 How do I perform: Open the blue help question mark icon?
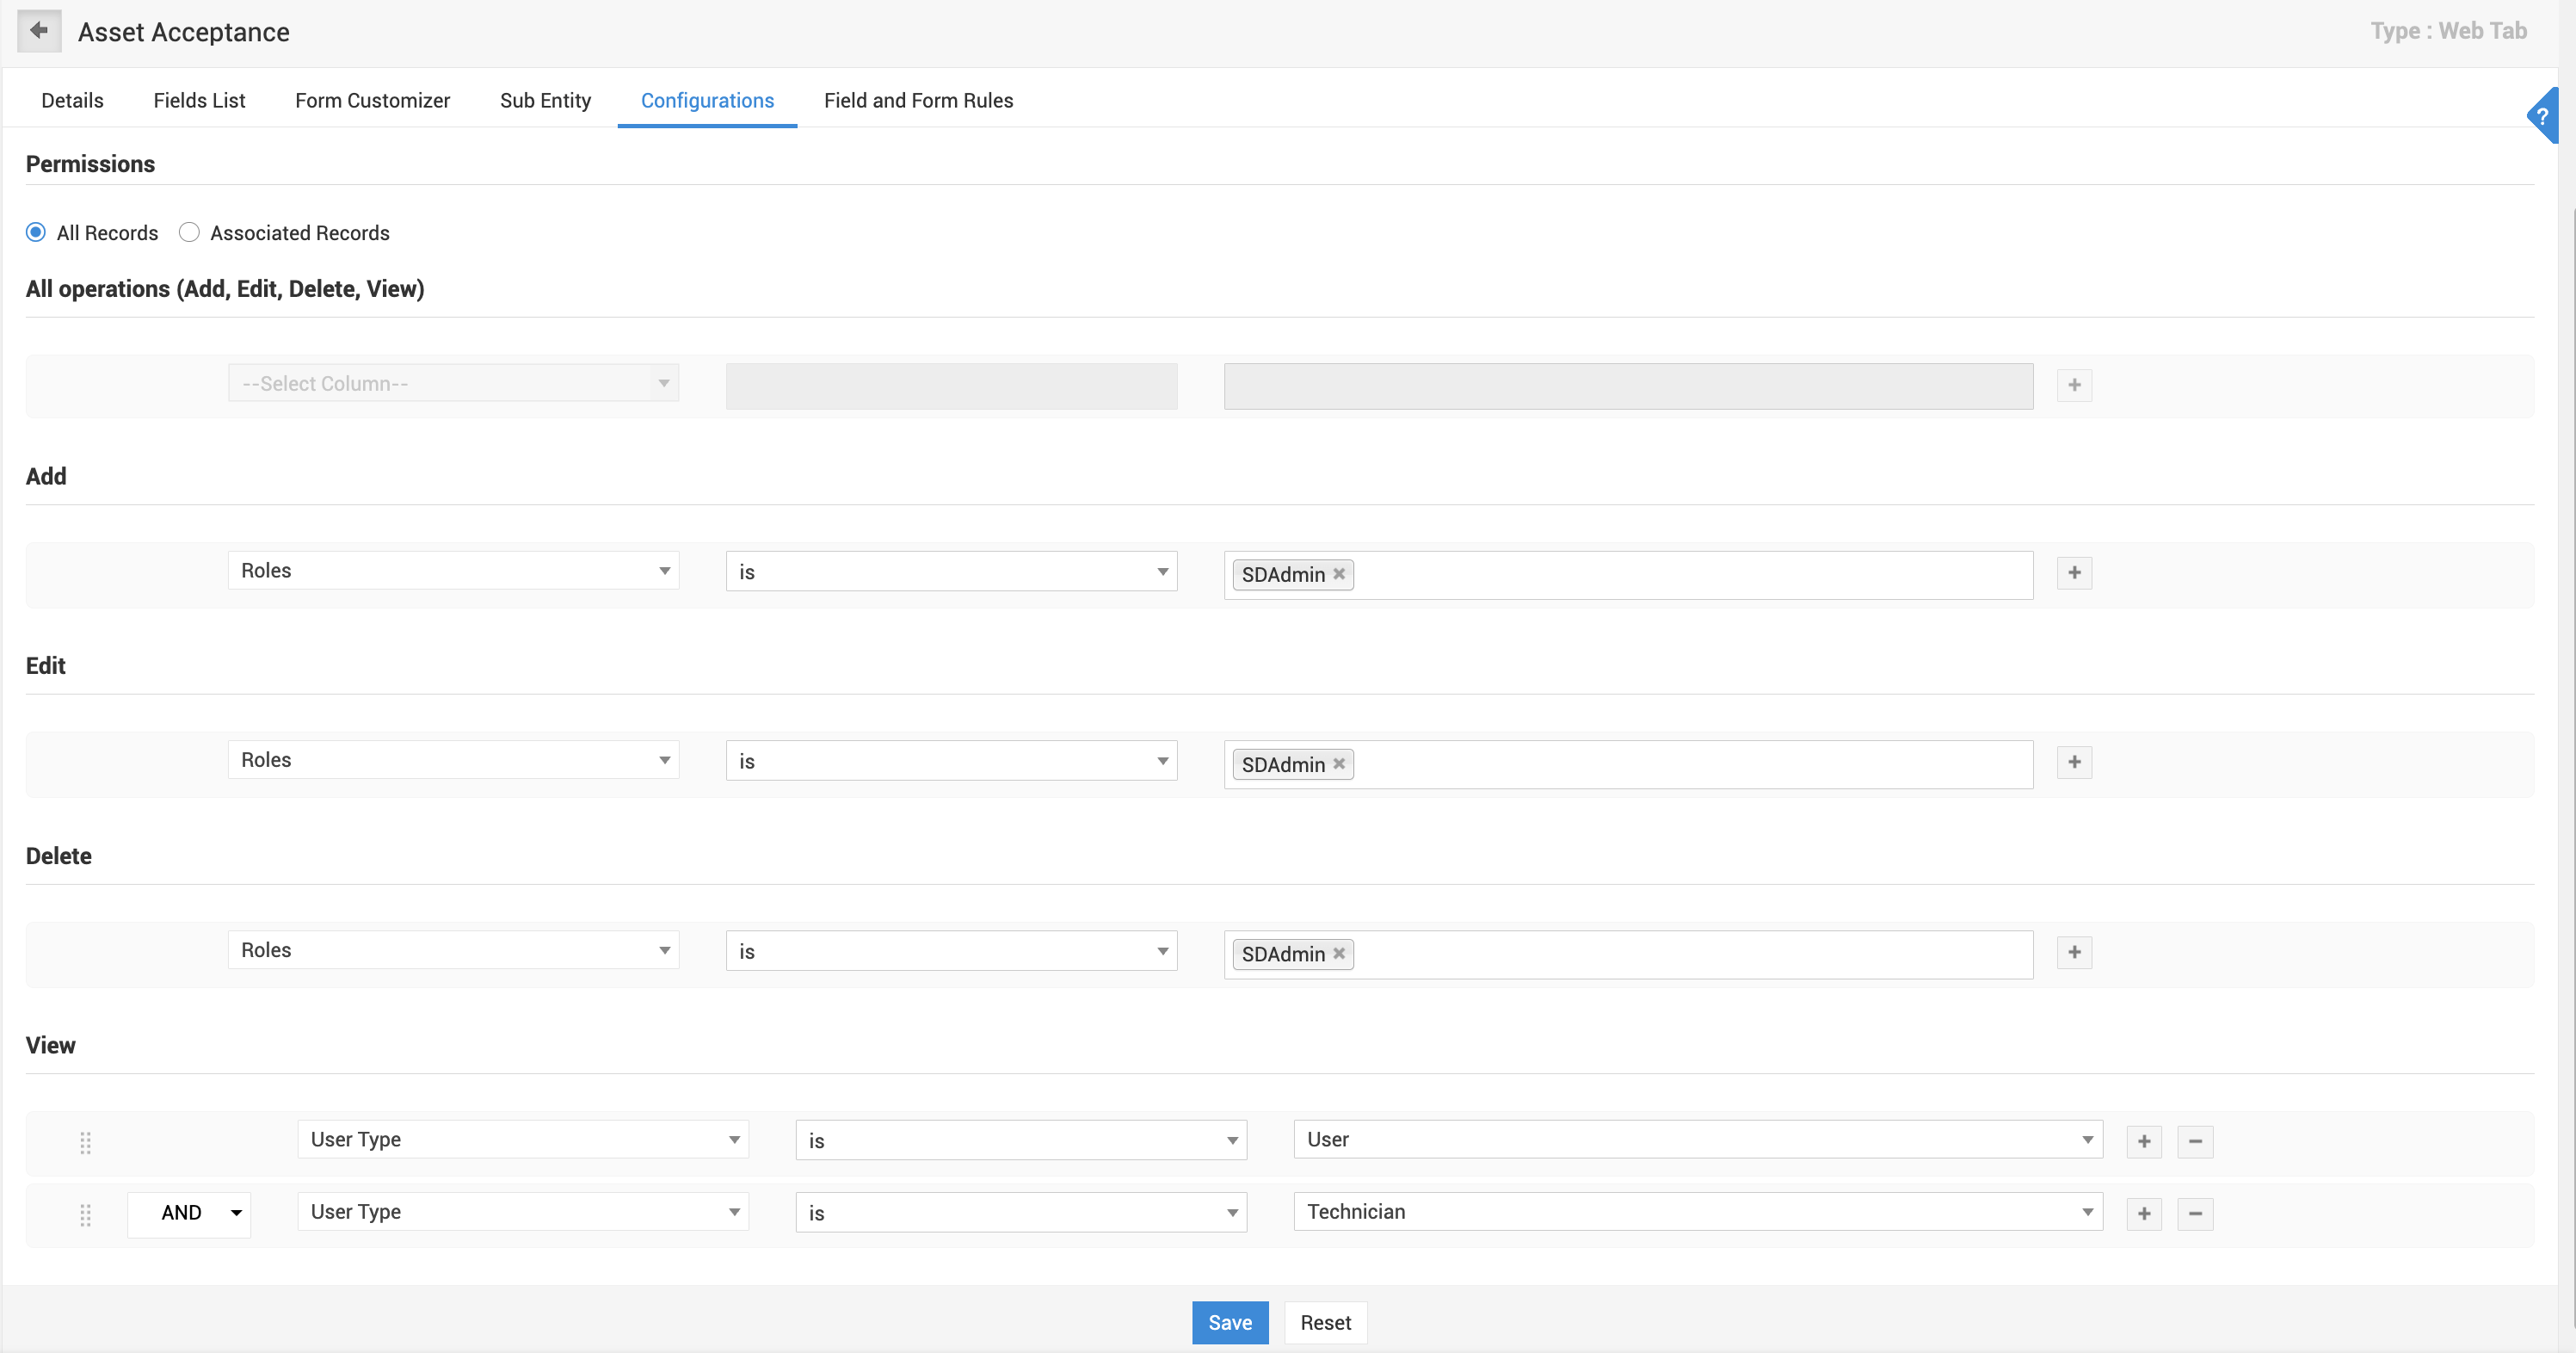point(2542,115)
